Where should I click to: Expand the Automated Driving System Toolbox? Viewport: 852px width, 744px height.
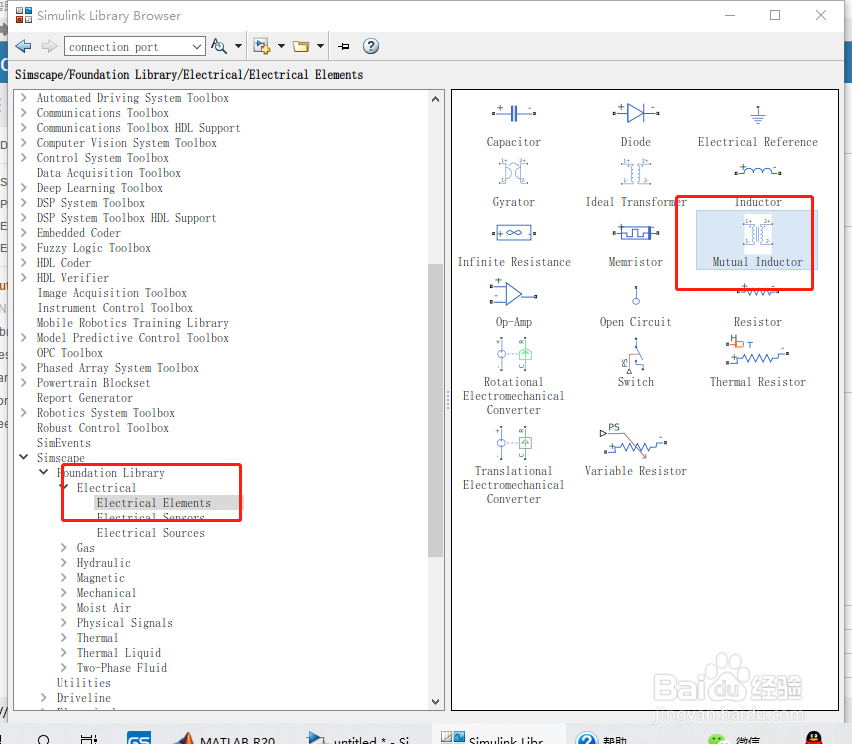[x=23, y=98]
